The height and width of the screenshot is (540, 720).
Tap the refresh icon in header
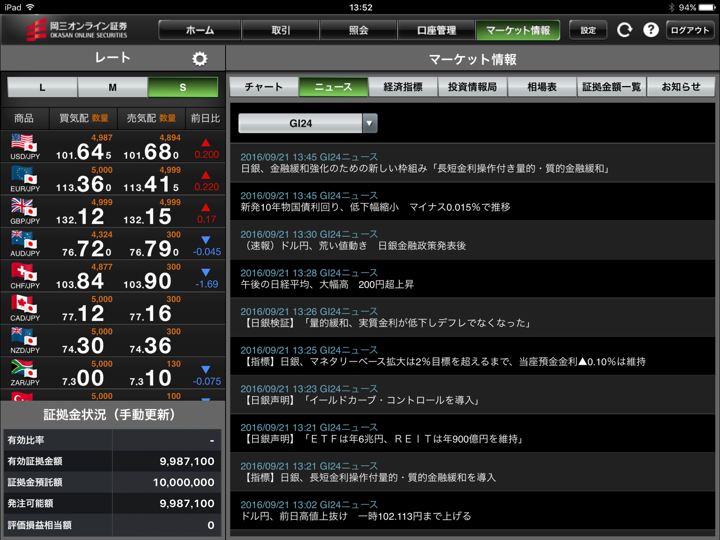(624, 30)
